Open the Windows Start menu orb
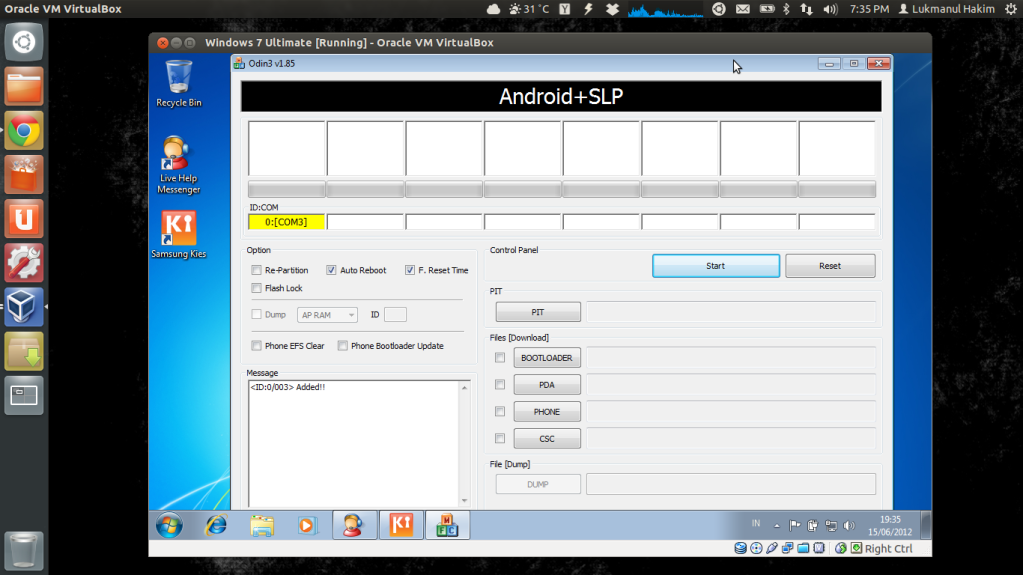The height and width of the screenshot is (575, 1023). pos(169,525)
